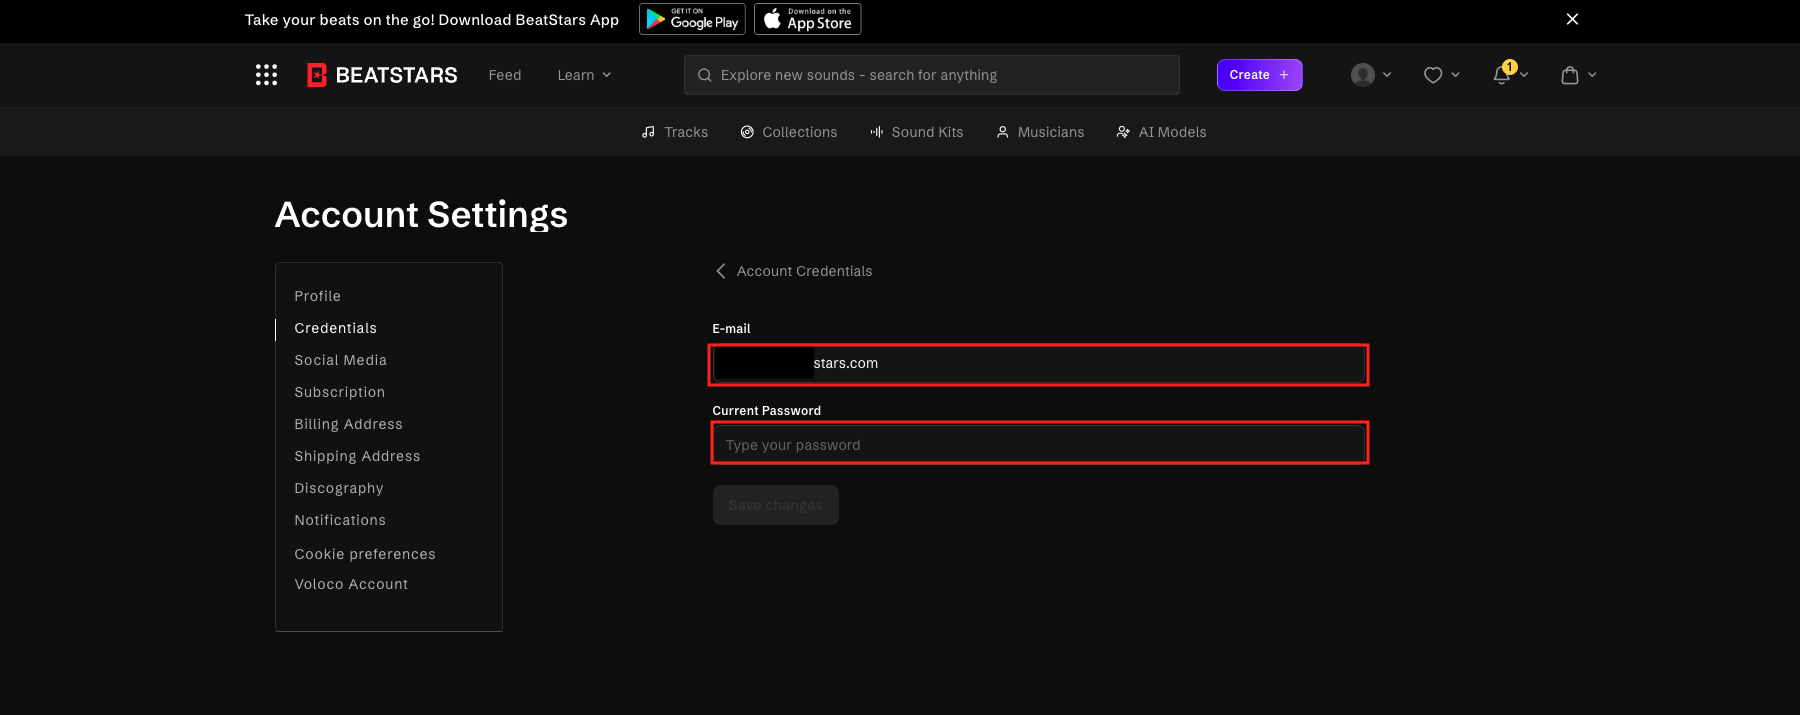Get the app on Google Play

692,19
